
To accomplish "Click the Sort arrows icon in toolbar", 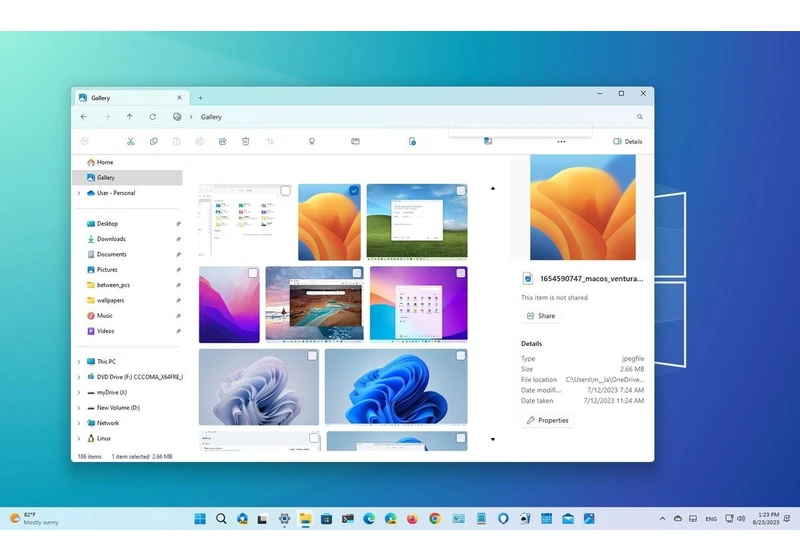I will click(270, 141).
